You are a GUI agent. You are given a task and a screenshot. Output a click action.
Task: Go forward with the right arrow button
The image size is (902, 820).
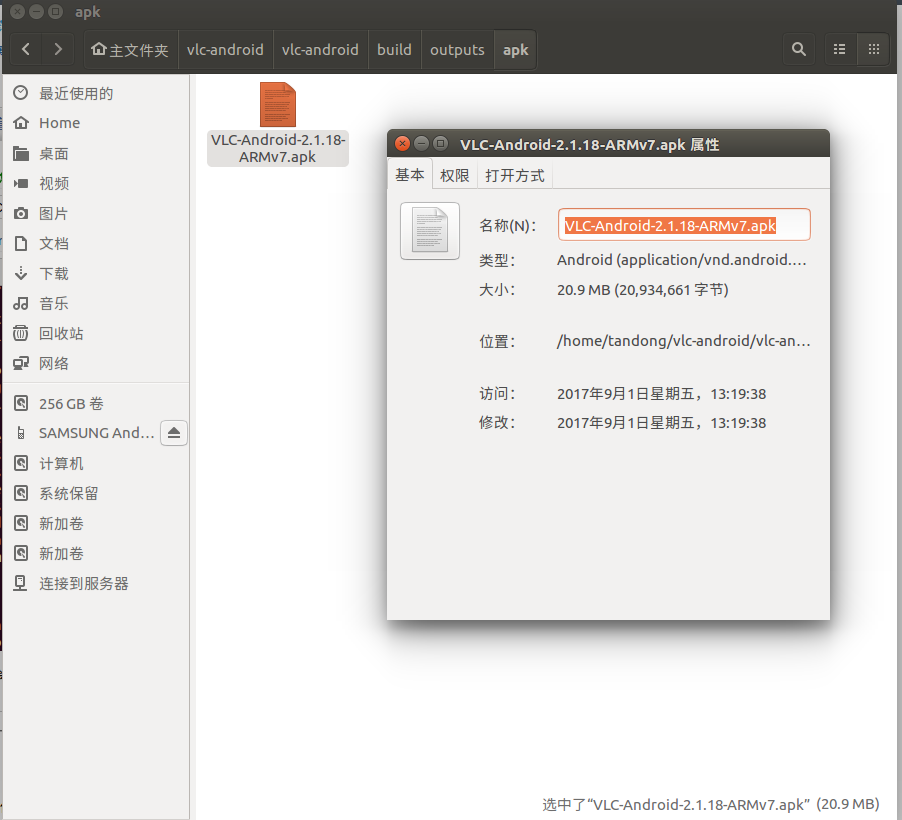[58, 49]
